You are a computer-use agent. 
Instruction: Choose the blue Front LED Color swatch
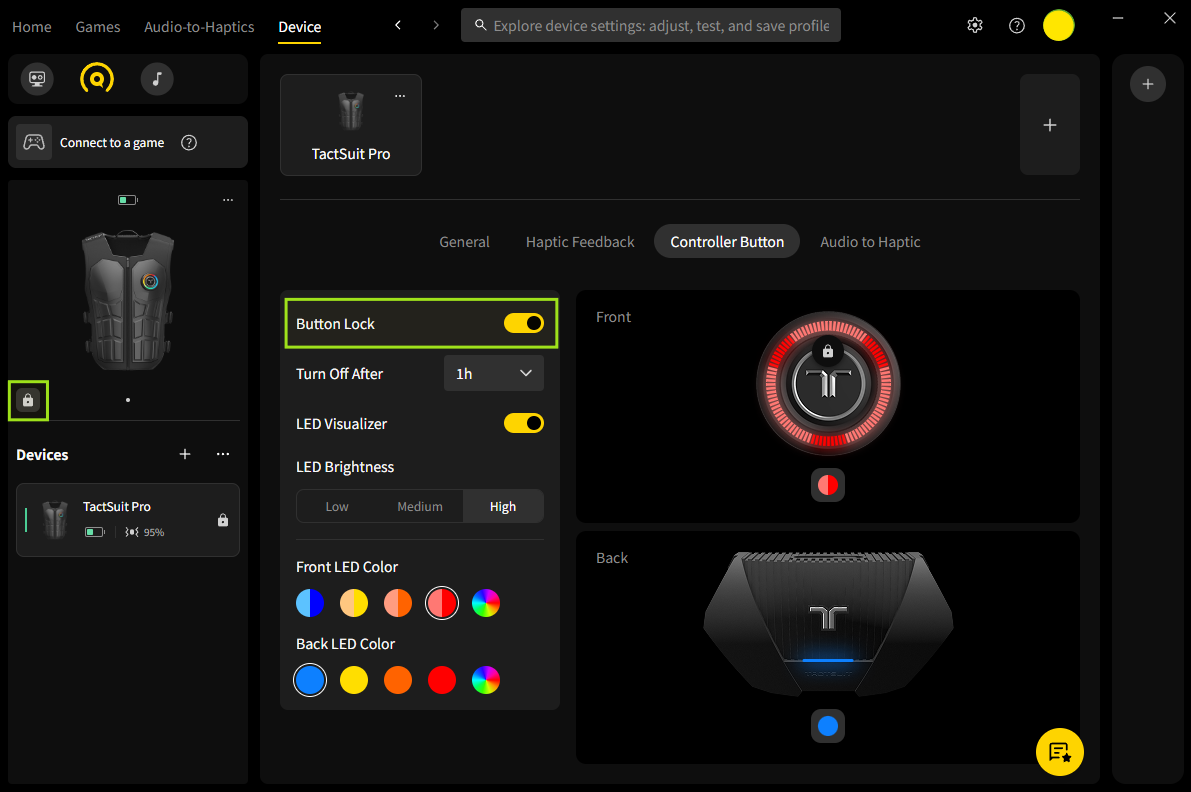(310, 603)
